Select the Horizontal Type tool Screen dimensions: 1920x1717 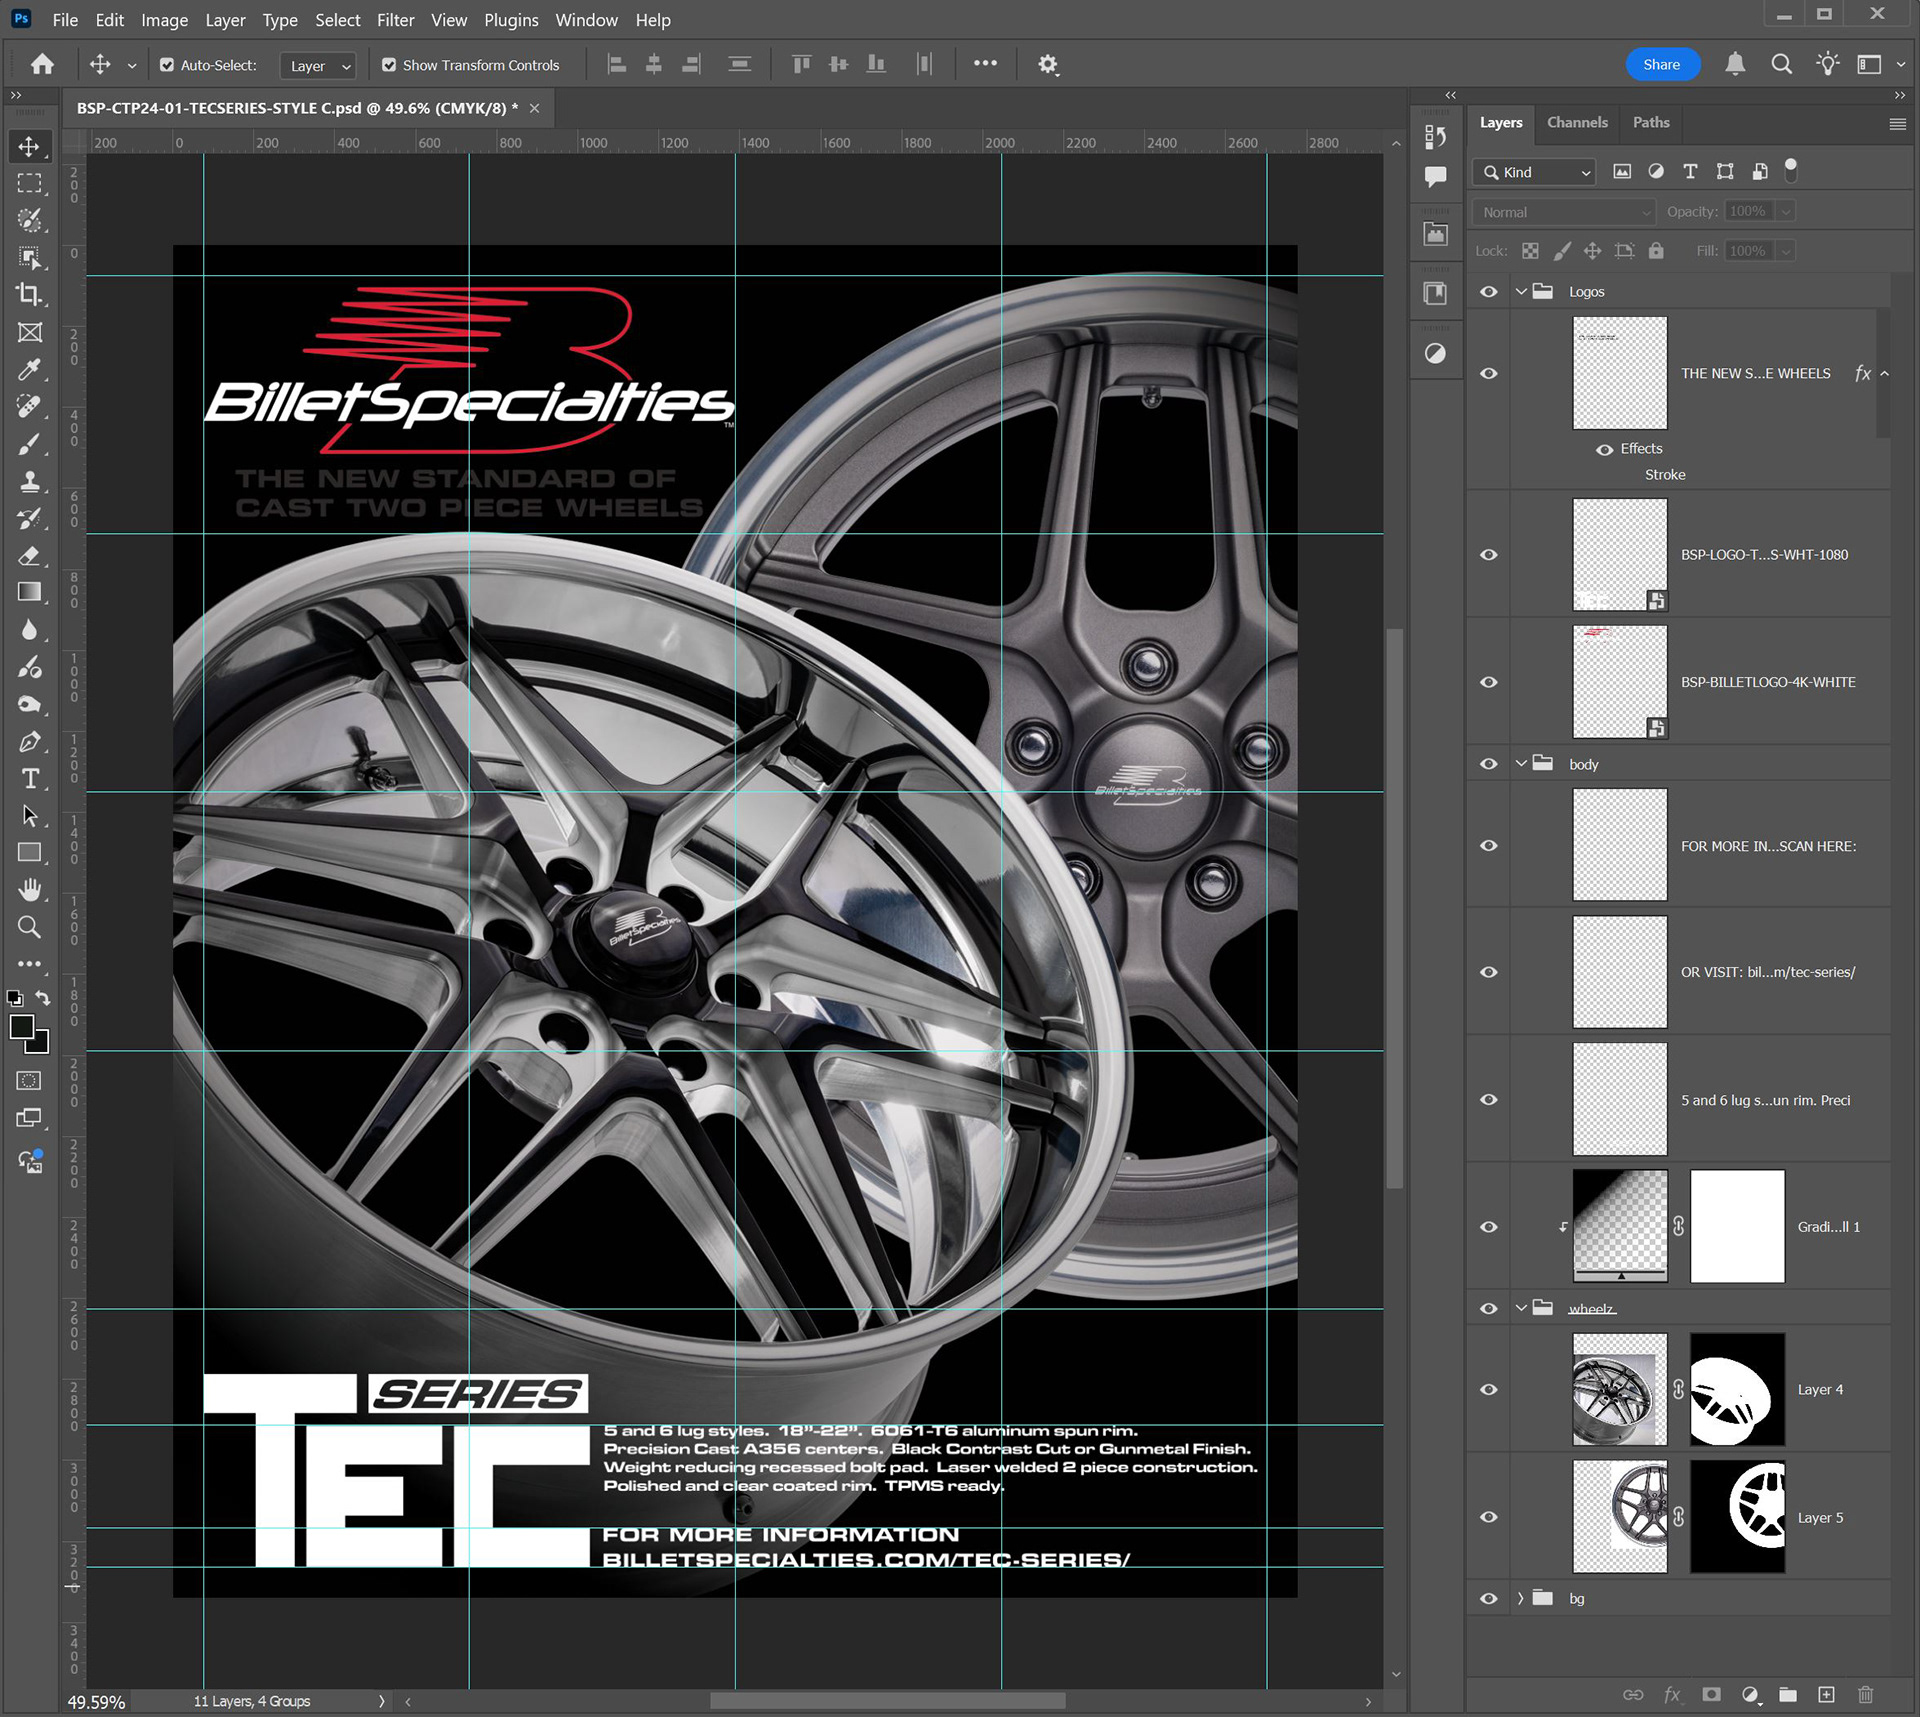[30, 778]
